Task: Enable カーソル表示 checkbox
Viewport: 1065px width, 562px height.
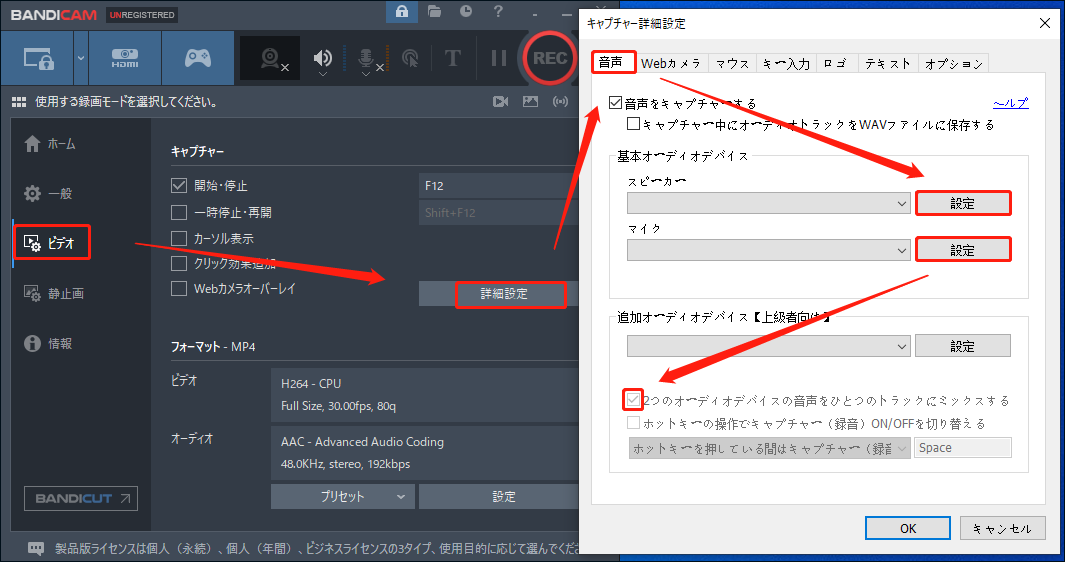Action: pos(179,239)
